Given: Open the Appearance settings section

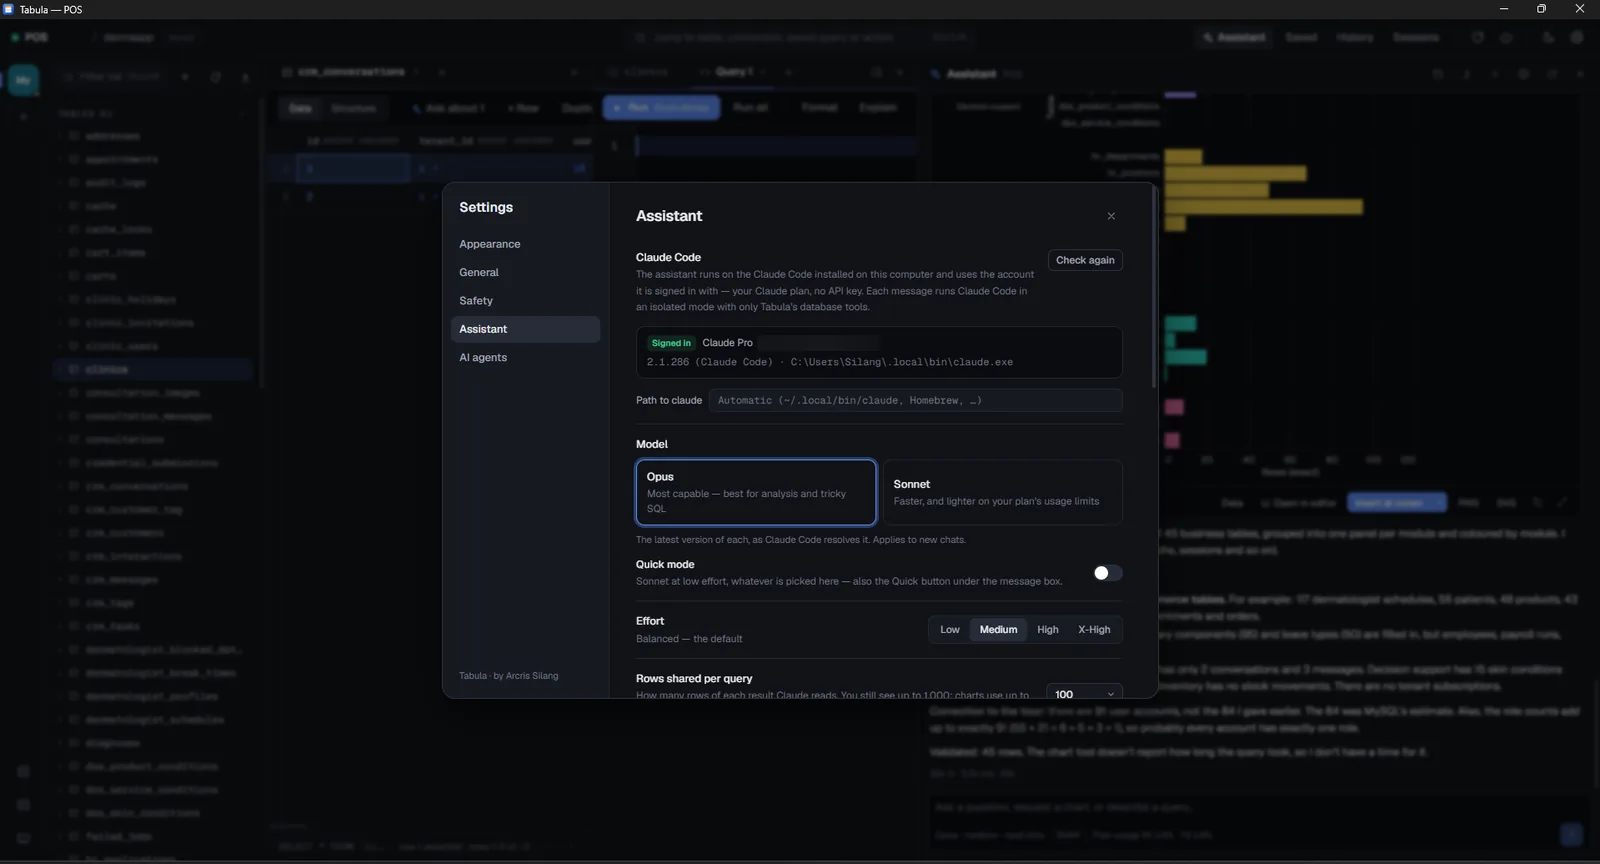Looking at the screenshot, I should point(525,244).
